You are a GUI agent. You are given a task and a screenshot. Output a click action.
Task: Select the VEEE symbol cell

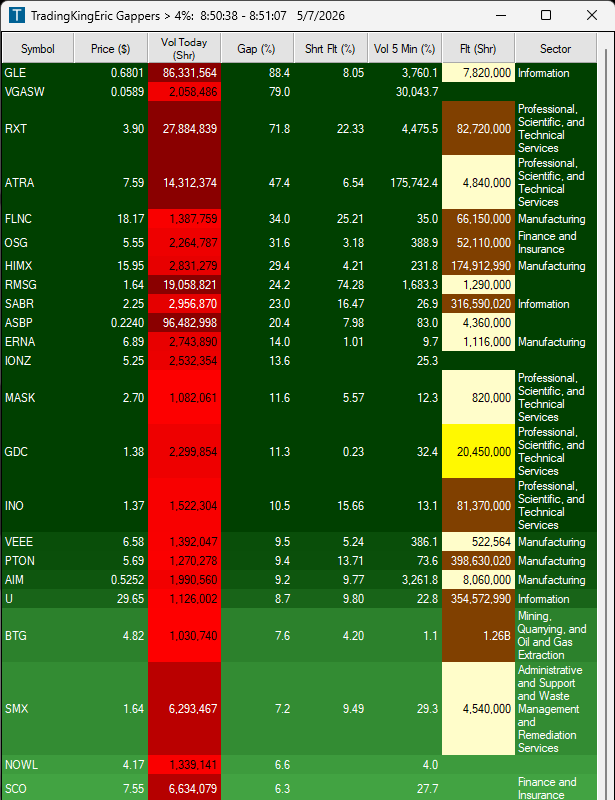(38, 542)
